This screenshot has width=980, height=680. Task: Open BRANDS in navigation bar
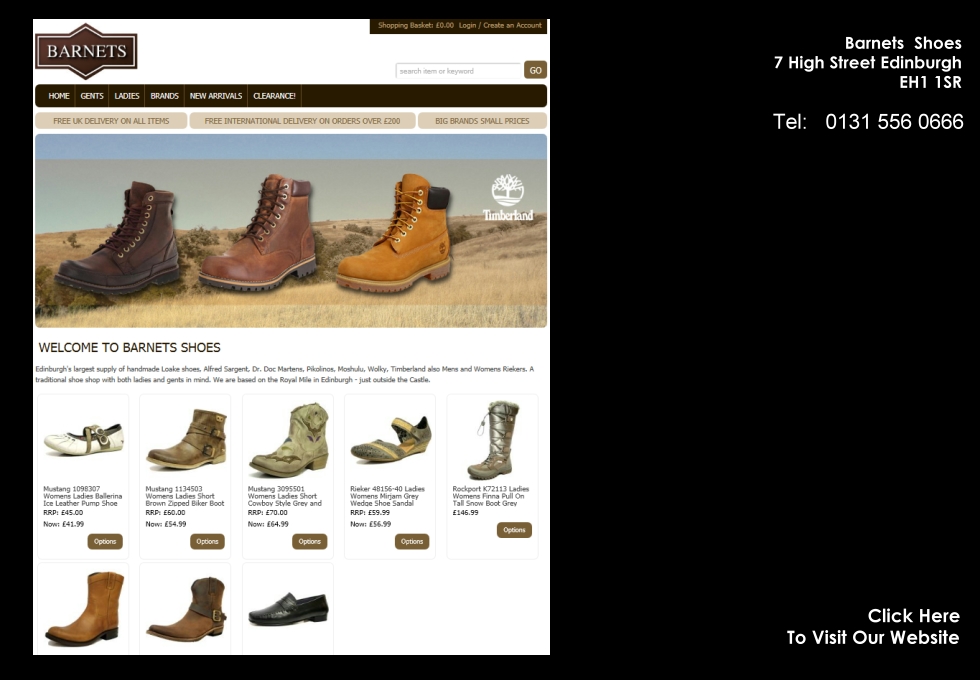[x=164, y=96]
